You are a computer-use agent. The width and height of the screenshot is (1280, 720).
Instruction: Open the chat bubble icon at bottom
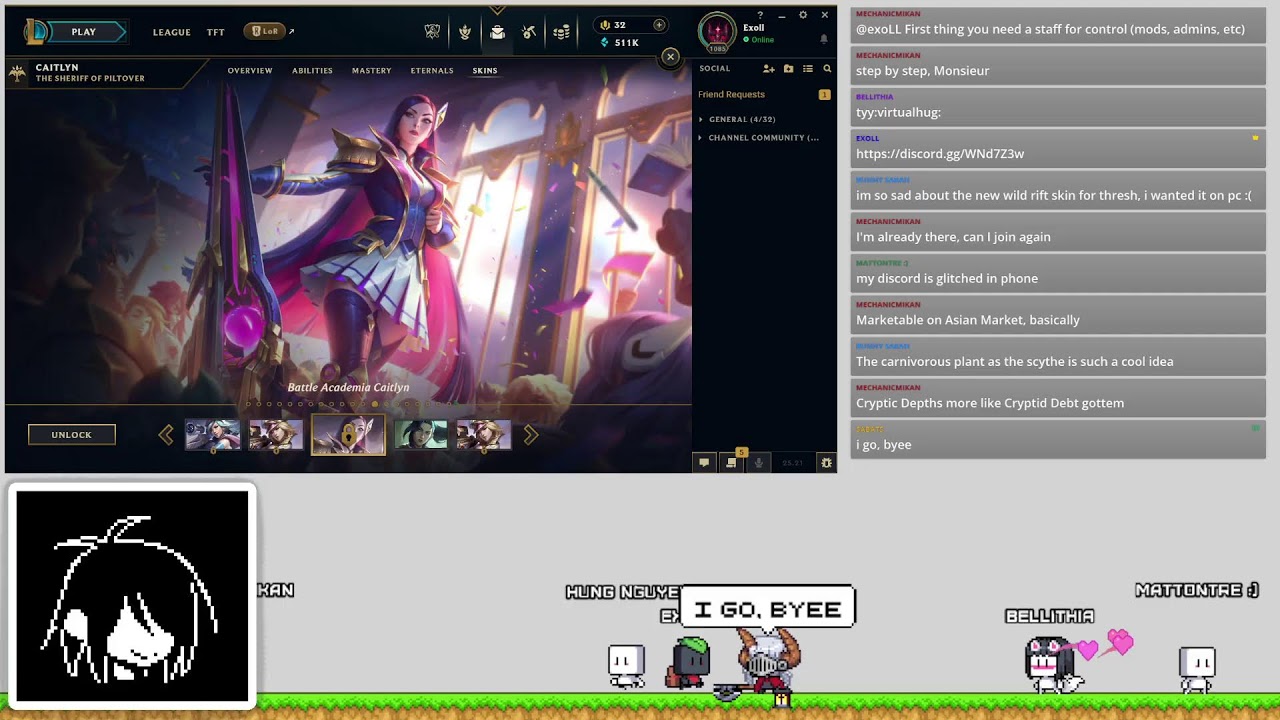704,462
